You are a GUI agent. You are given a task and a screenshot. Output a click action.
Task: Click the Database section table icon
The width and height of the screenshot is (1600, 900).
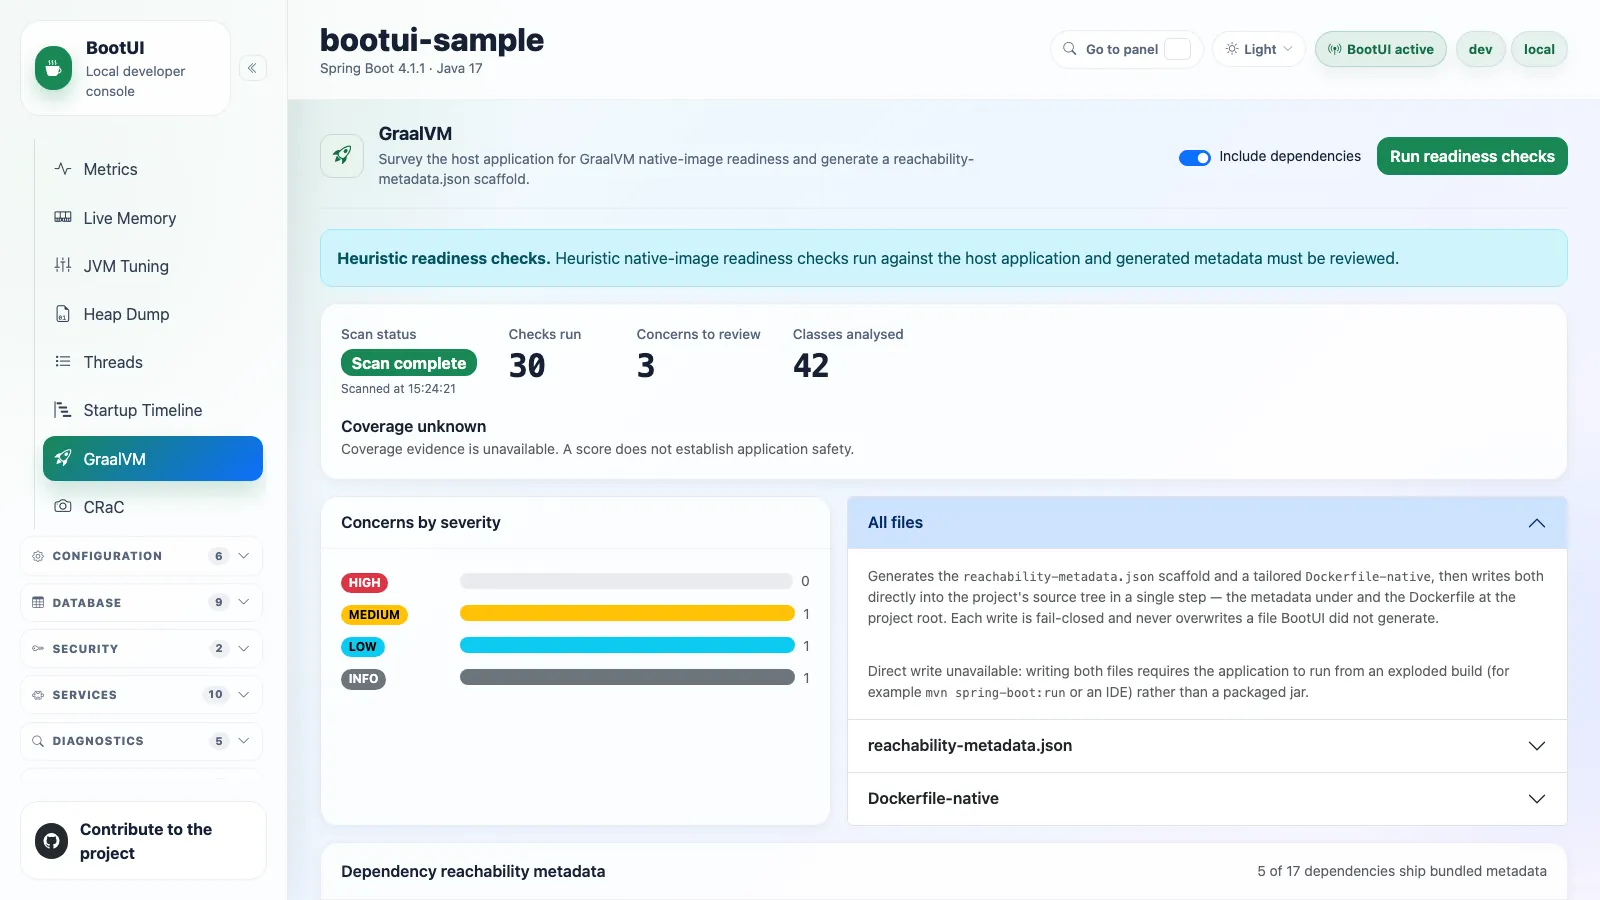click(x=38, y=602)
